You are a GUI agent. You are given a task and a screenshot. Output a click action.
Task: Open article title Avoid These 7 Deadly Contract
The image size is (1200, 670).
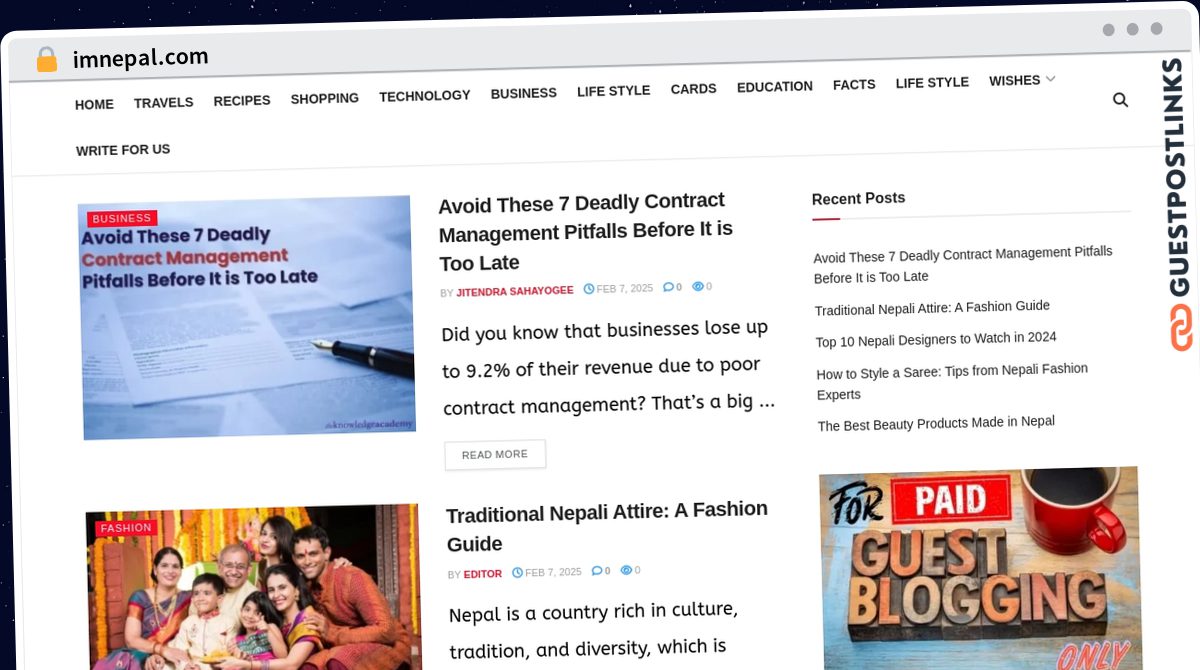click(586, 231)
